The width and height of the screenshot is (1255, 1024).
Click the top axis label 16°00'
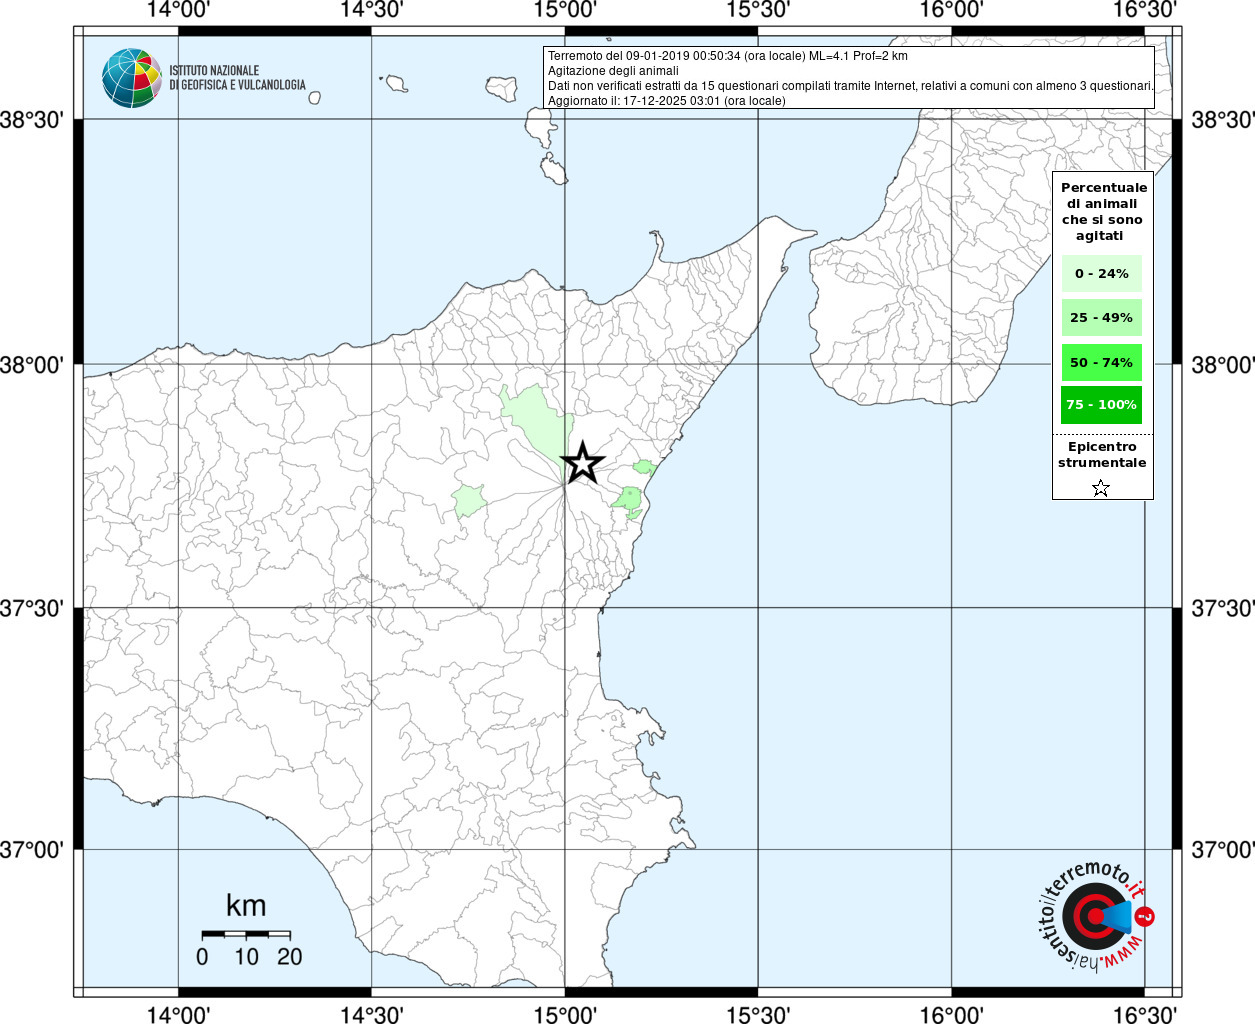coord(951,10)
